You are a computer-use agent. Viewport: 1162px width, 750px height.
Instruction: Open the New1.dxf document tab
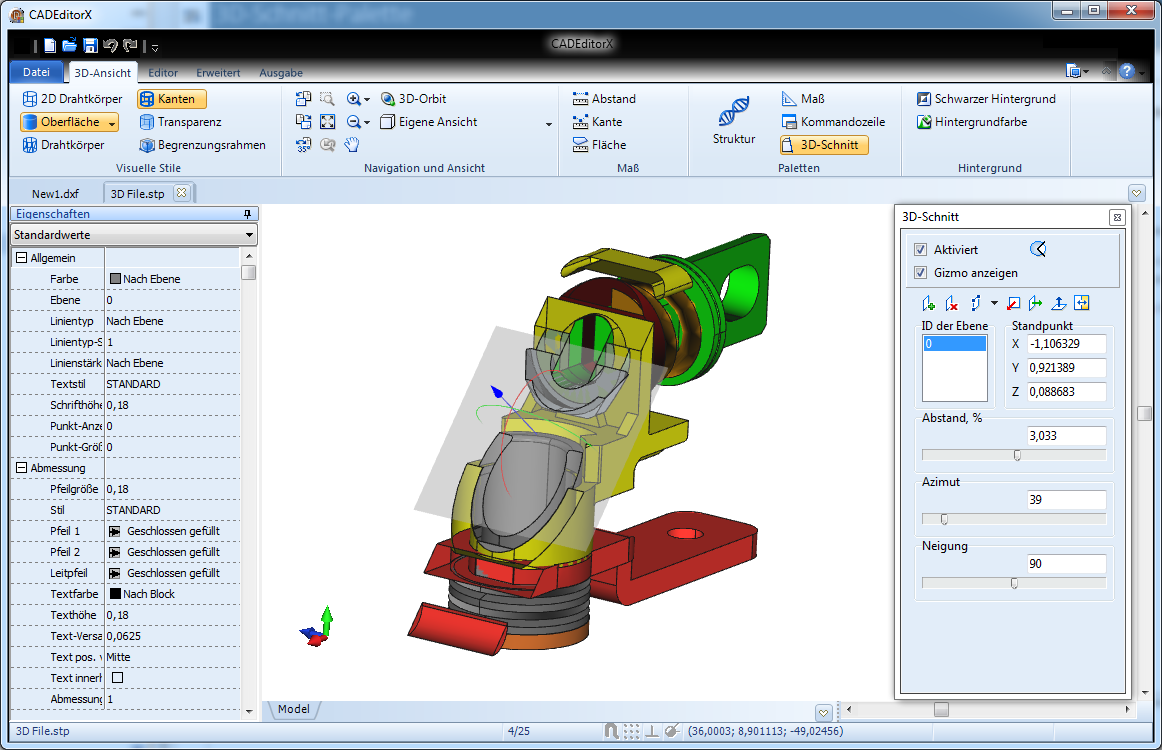point(55,193)
